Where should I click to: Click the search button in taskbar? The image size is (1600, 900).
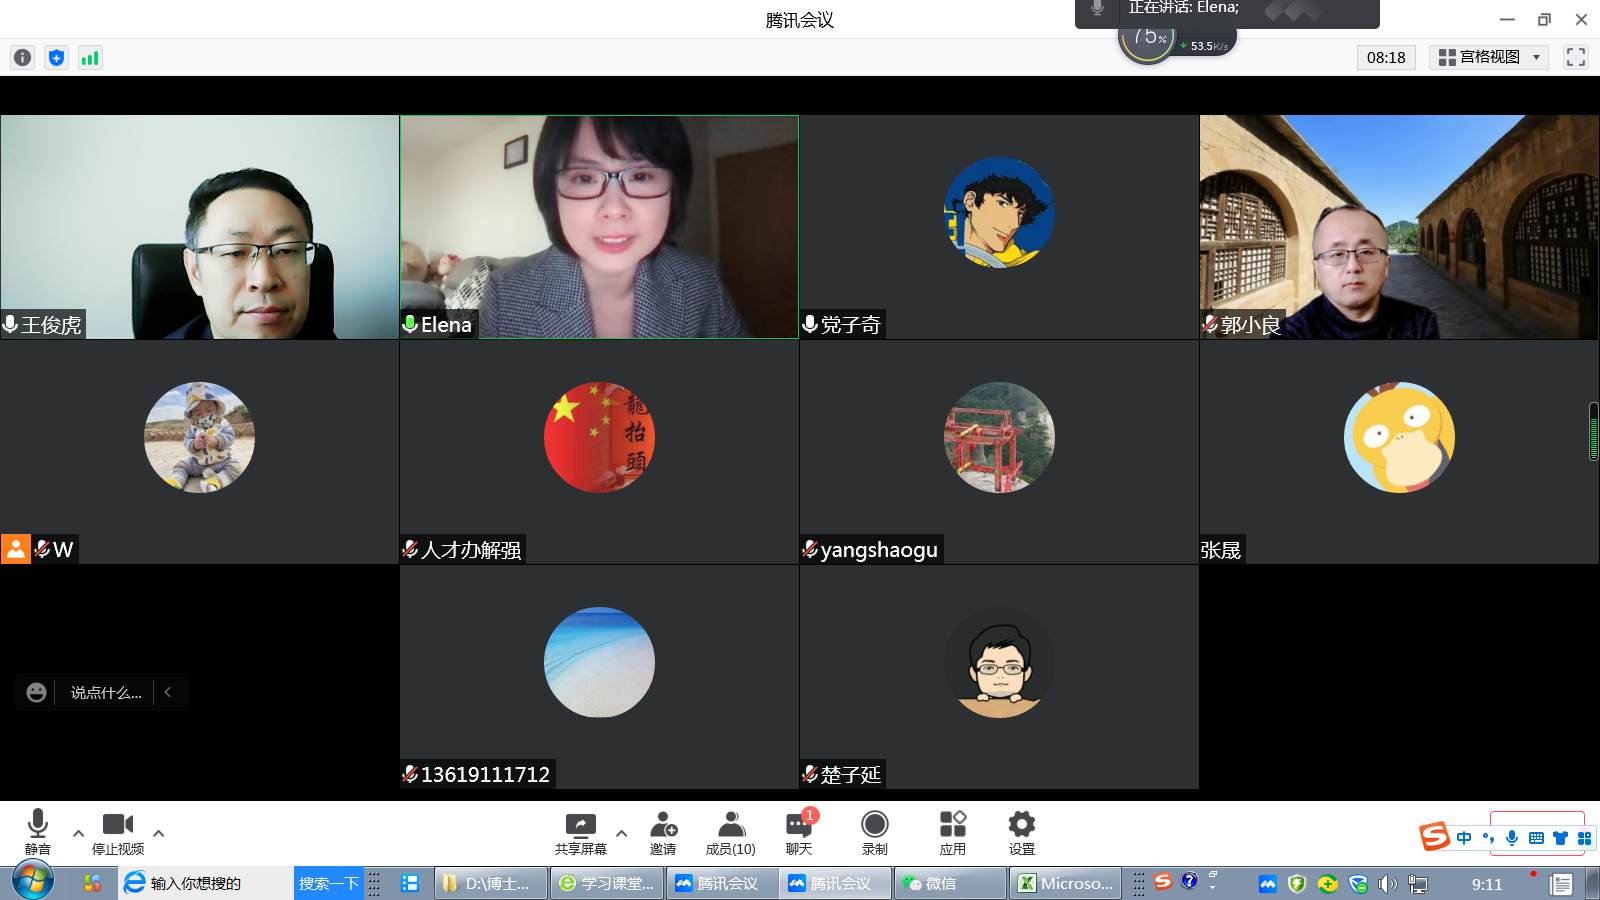[x=328, y=883]
